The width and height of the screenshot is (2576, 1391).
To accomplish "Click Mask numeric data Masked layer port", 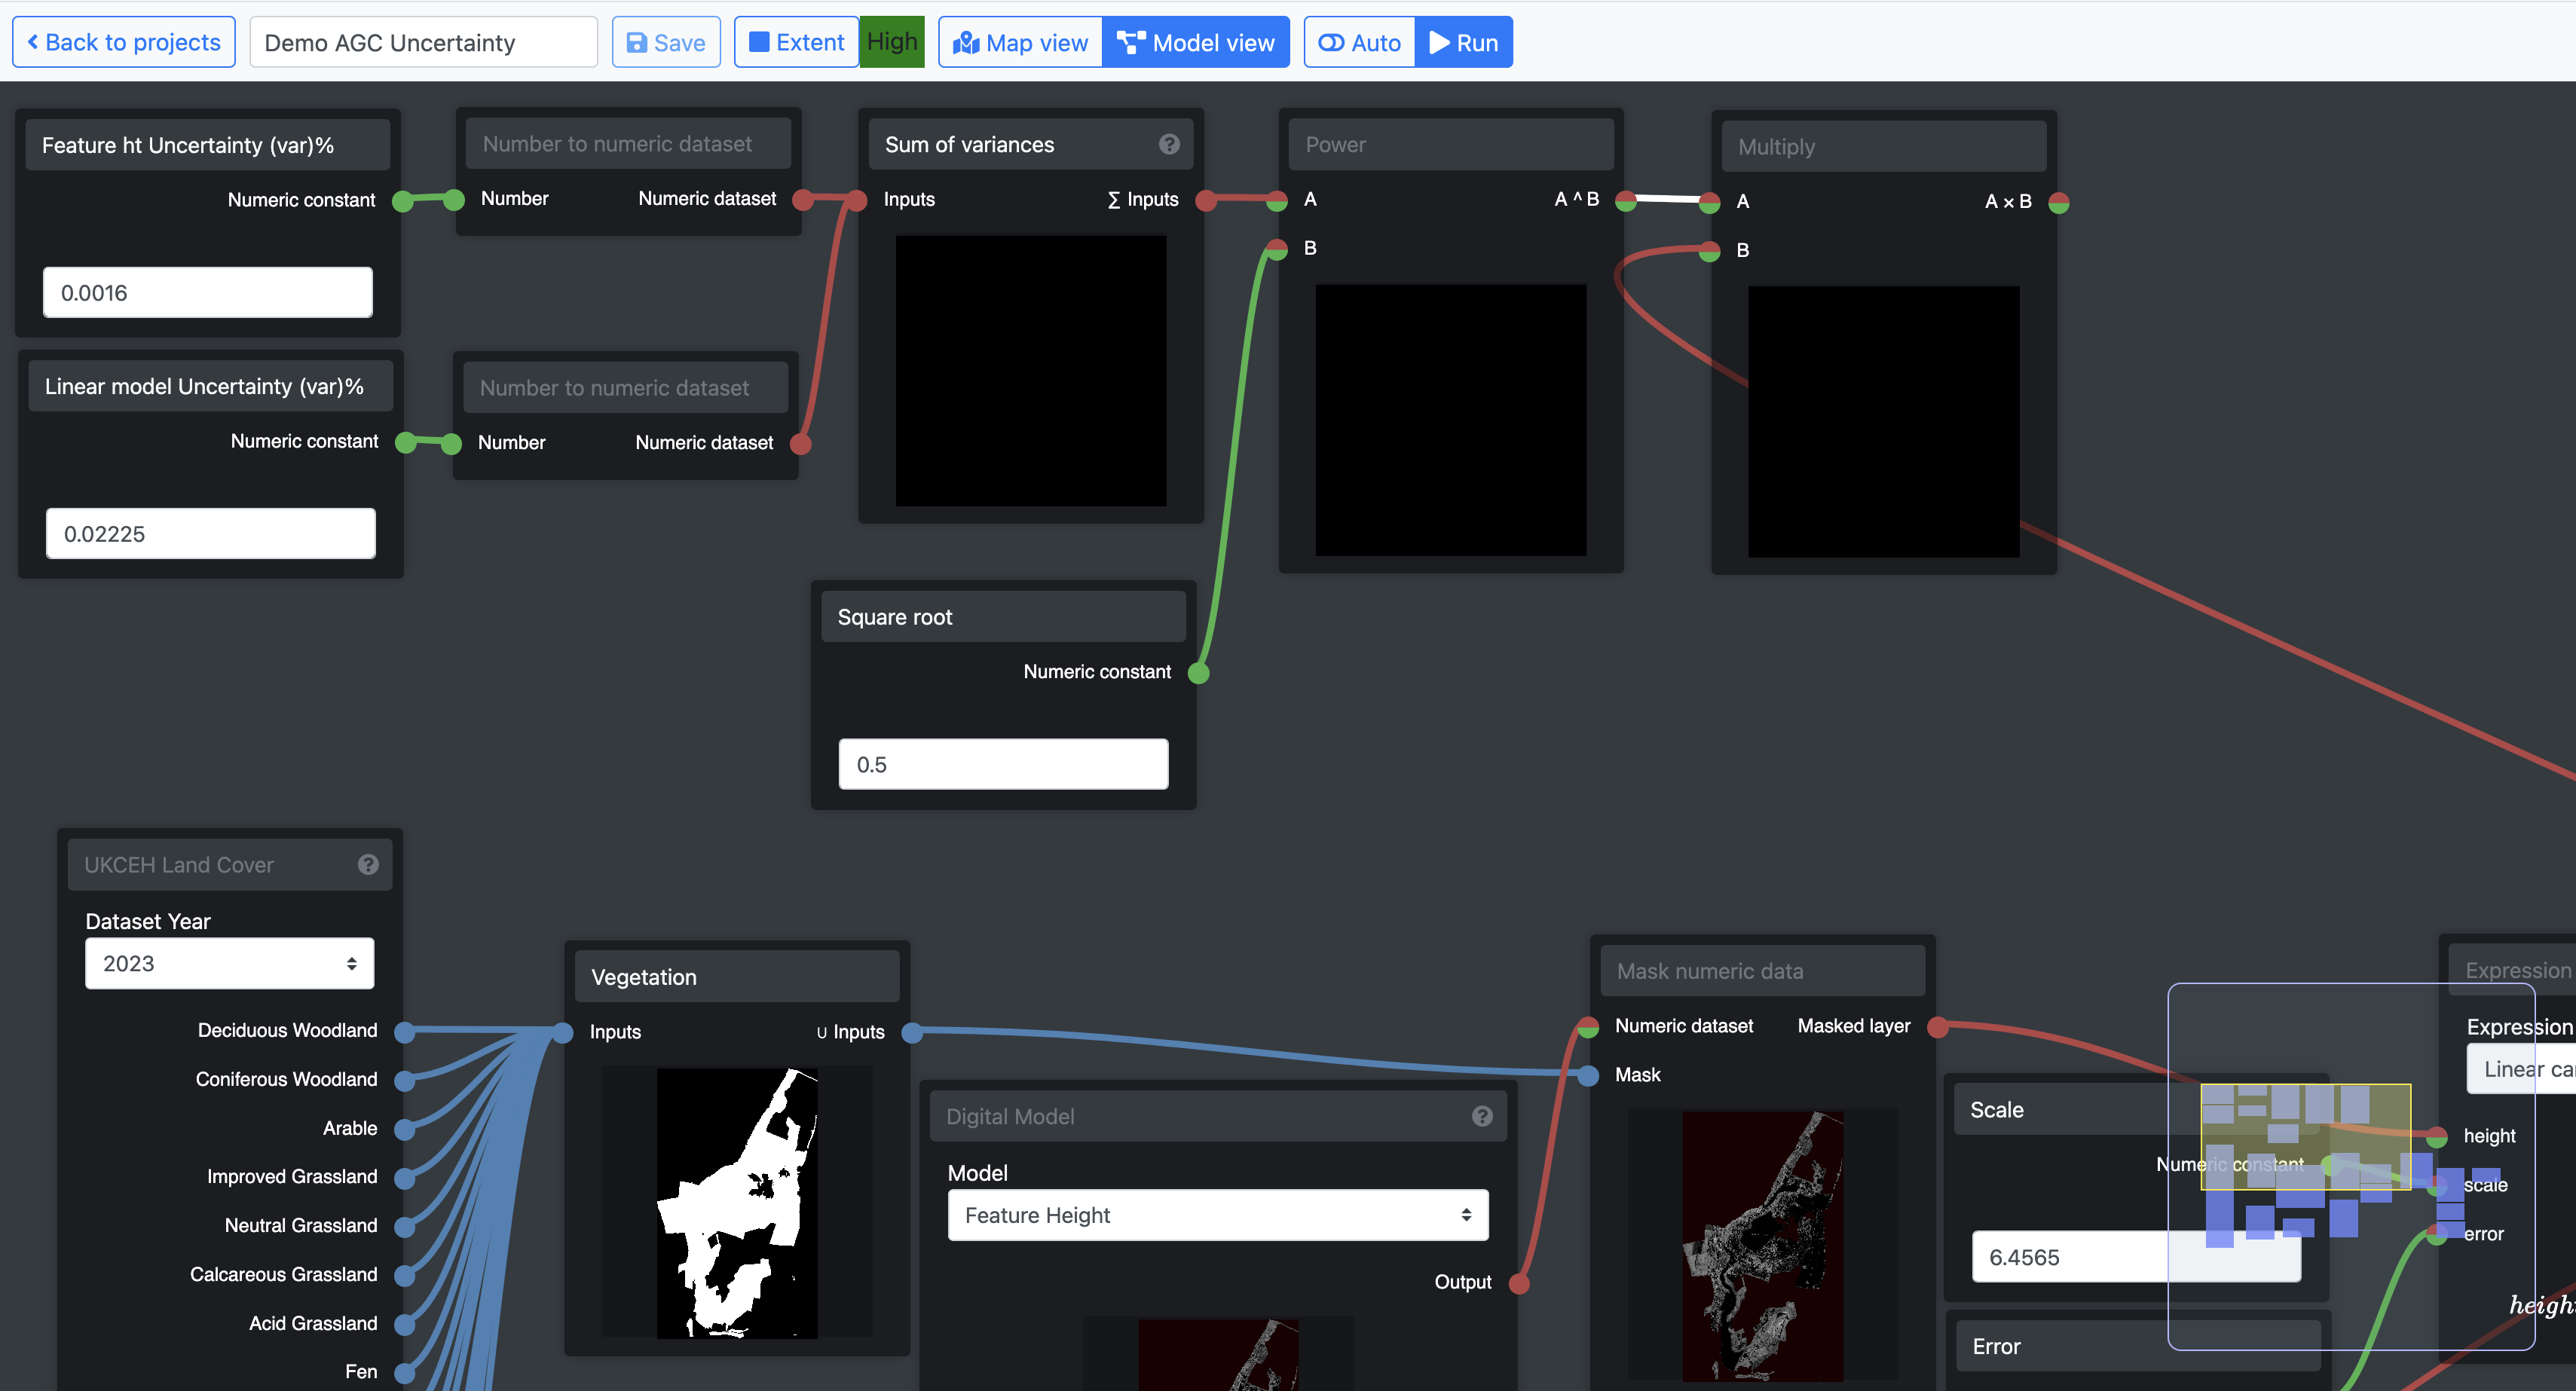I will [1937, 1027].
